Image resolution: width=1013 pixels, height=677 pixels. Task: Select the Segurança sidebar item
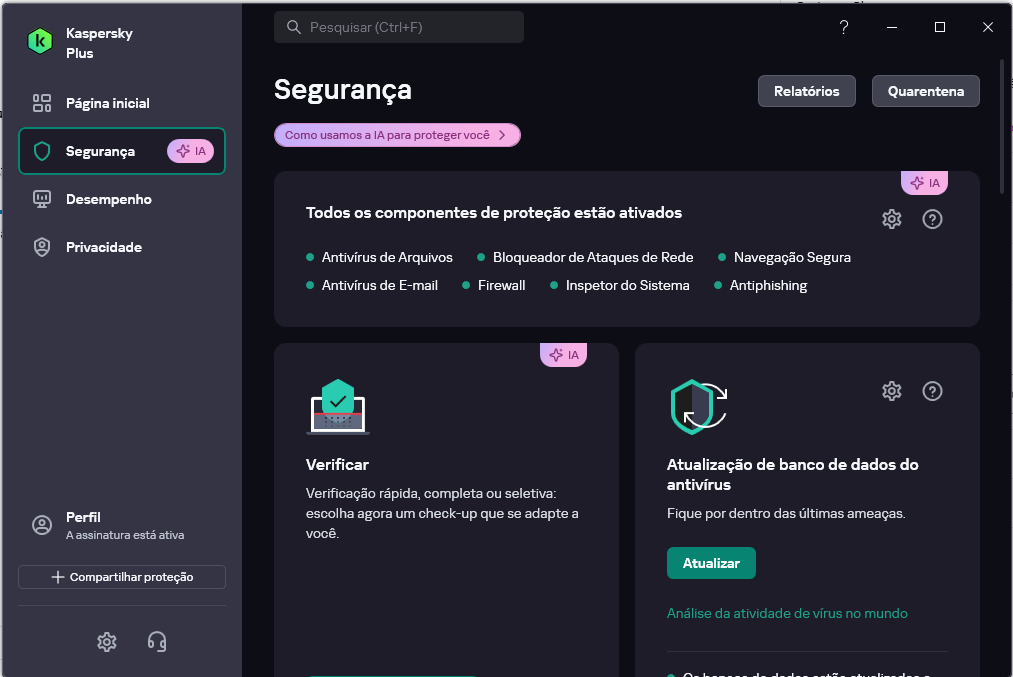click(x=100, y=151)
